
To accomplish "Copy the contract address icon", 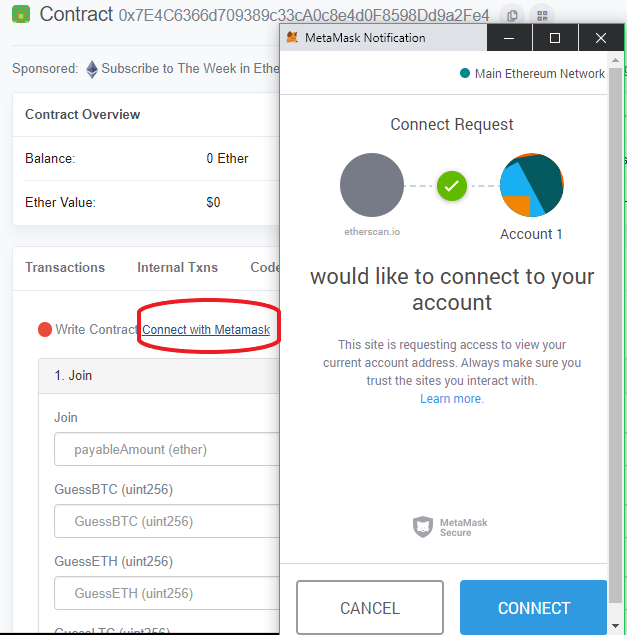I will point(512,16).
